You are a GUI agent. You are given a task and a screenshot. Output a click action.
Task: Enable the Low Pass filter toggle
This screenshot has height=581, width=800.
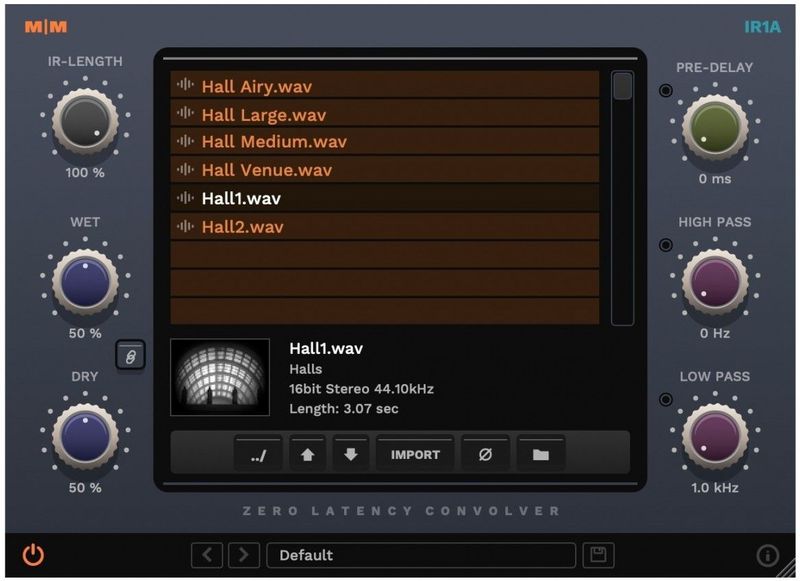[665, 399]
